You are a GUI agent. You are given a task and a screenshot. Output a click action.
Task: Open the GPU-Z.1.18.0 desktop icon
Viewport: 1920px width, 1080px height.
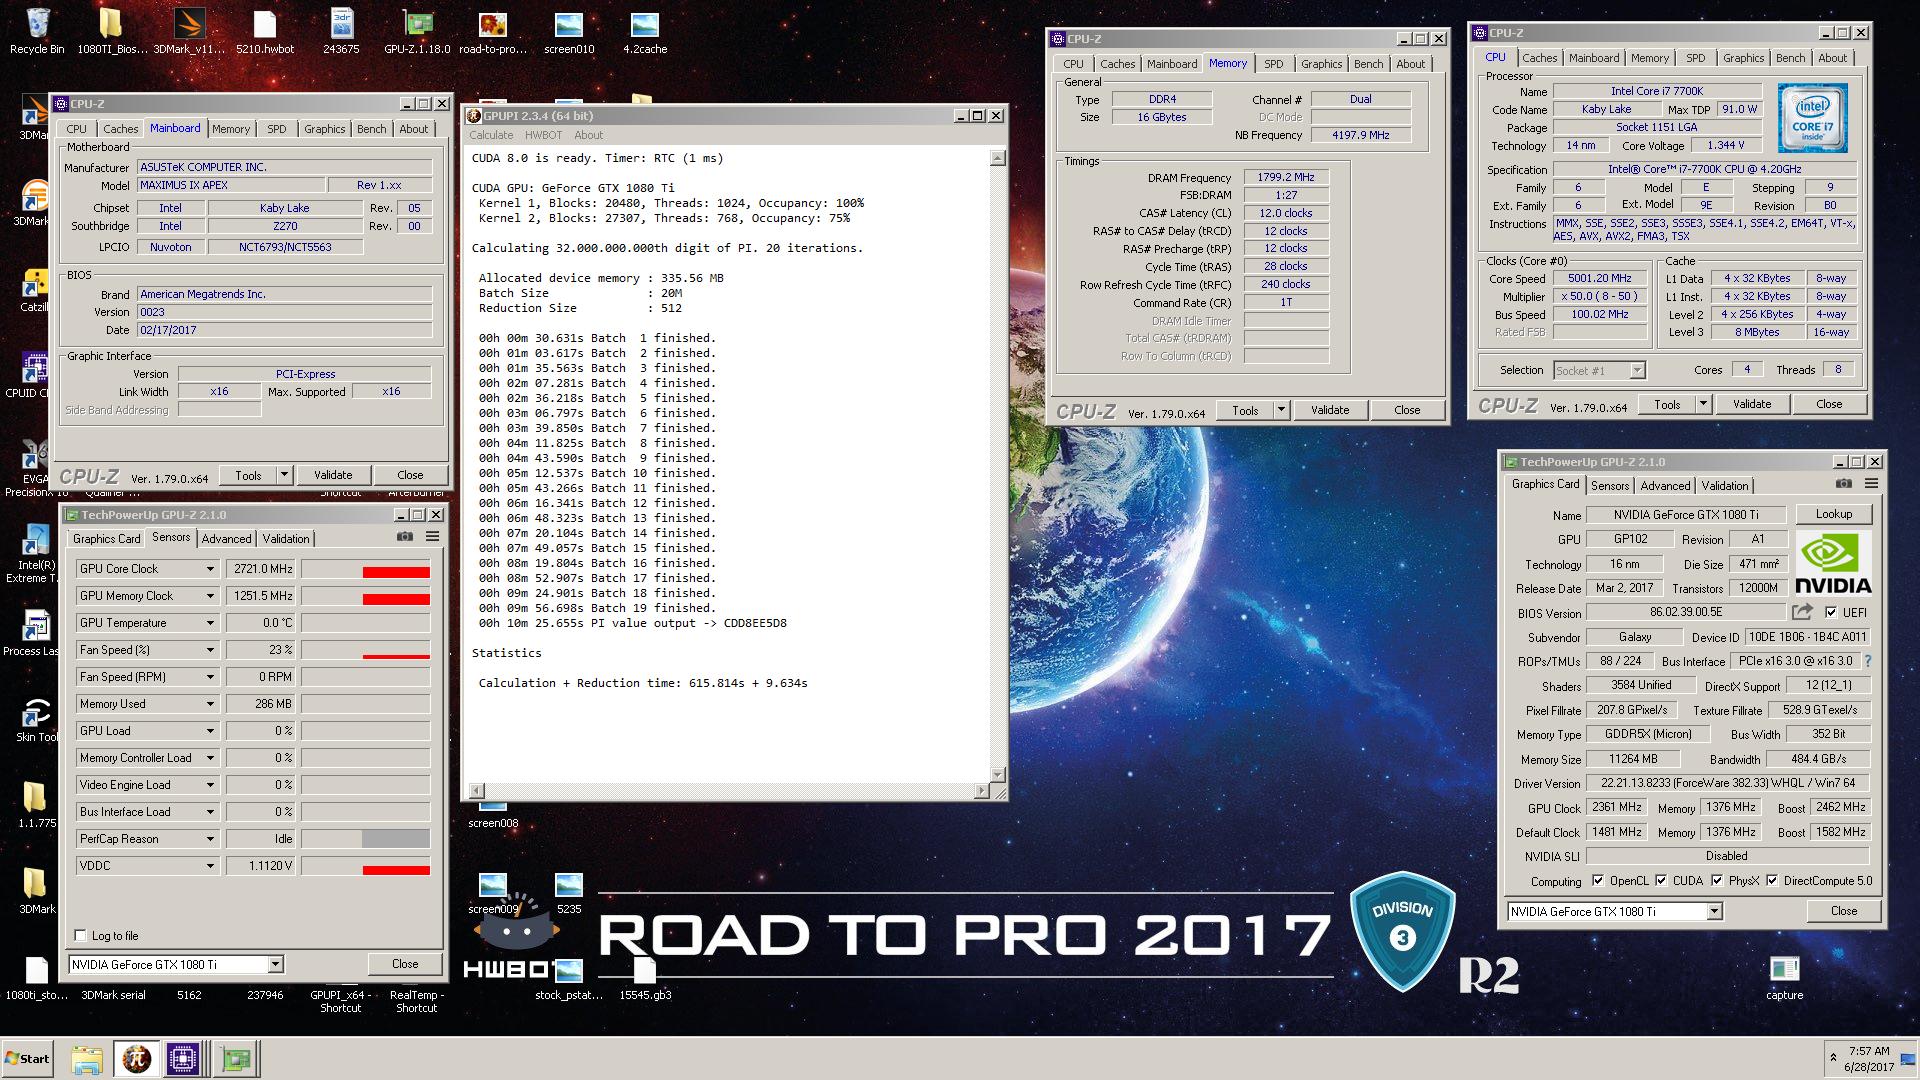coord(417,30)
